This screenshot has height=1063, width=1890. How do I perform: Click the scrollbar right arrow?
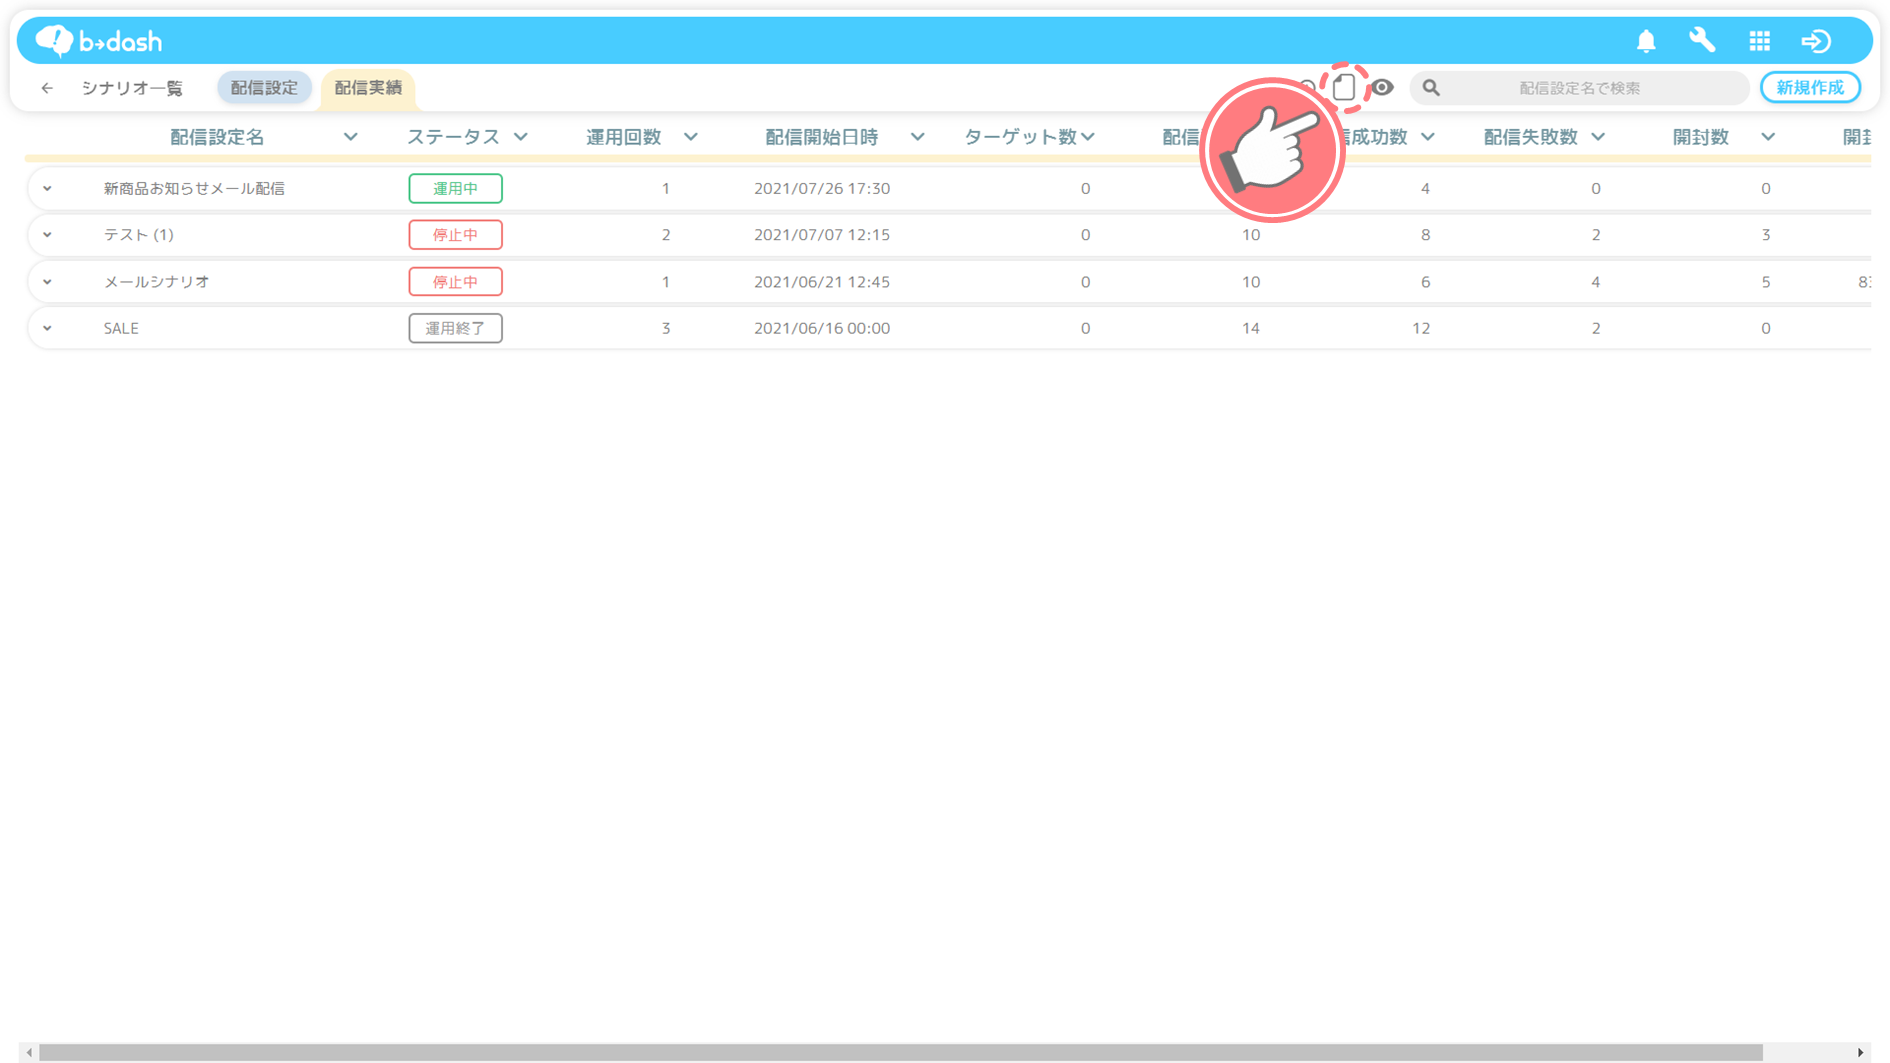click(1860, 1052)
